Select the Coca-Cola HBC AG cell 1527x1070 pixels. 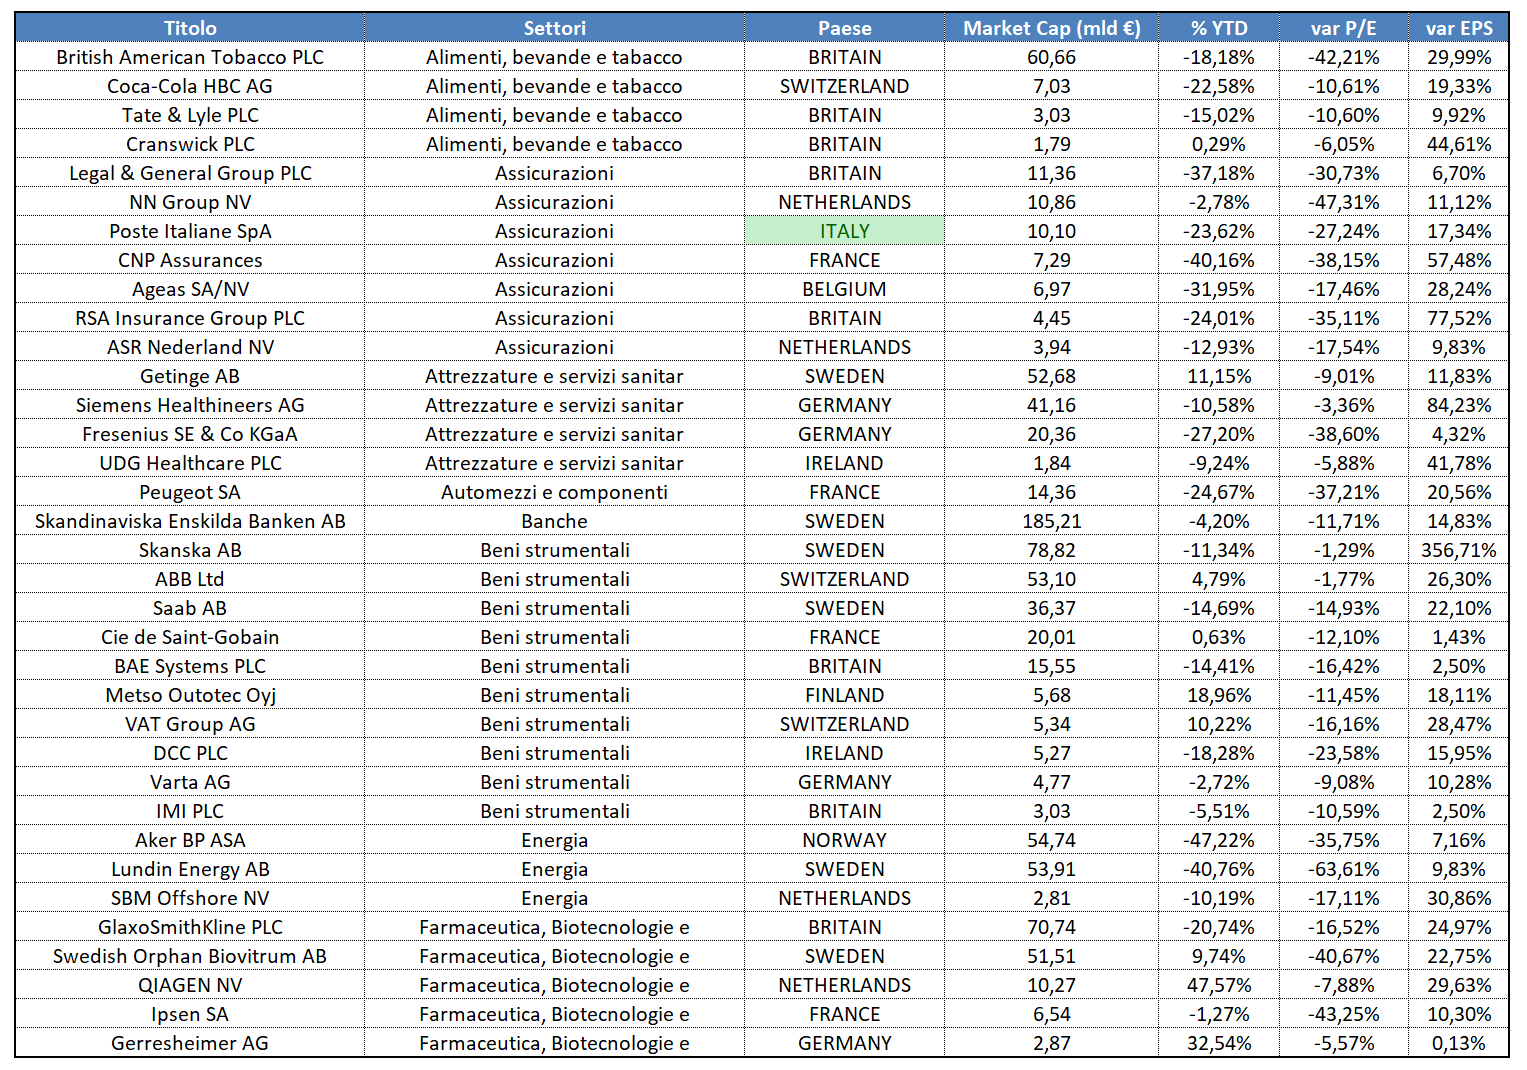[190, 86]
